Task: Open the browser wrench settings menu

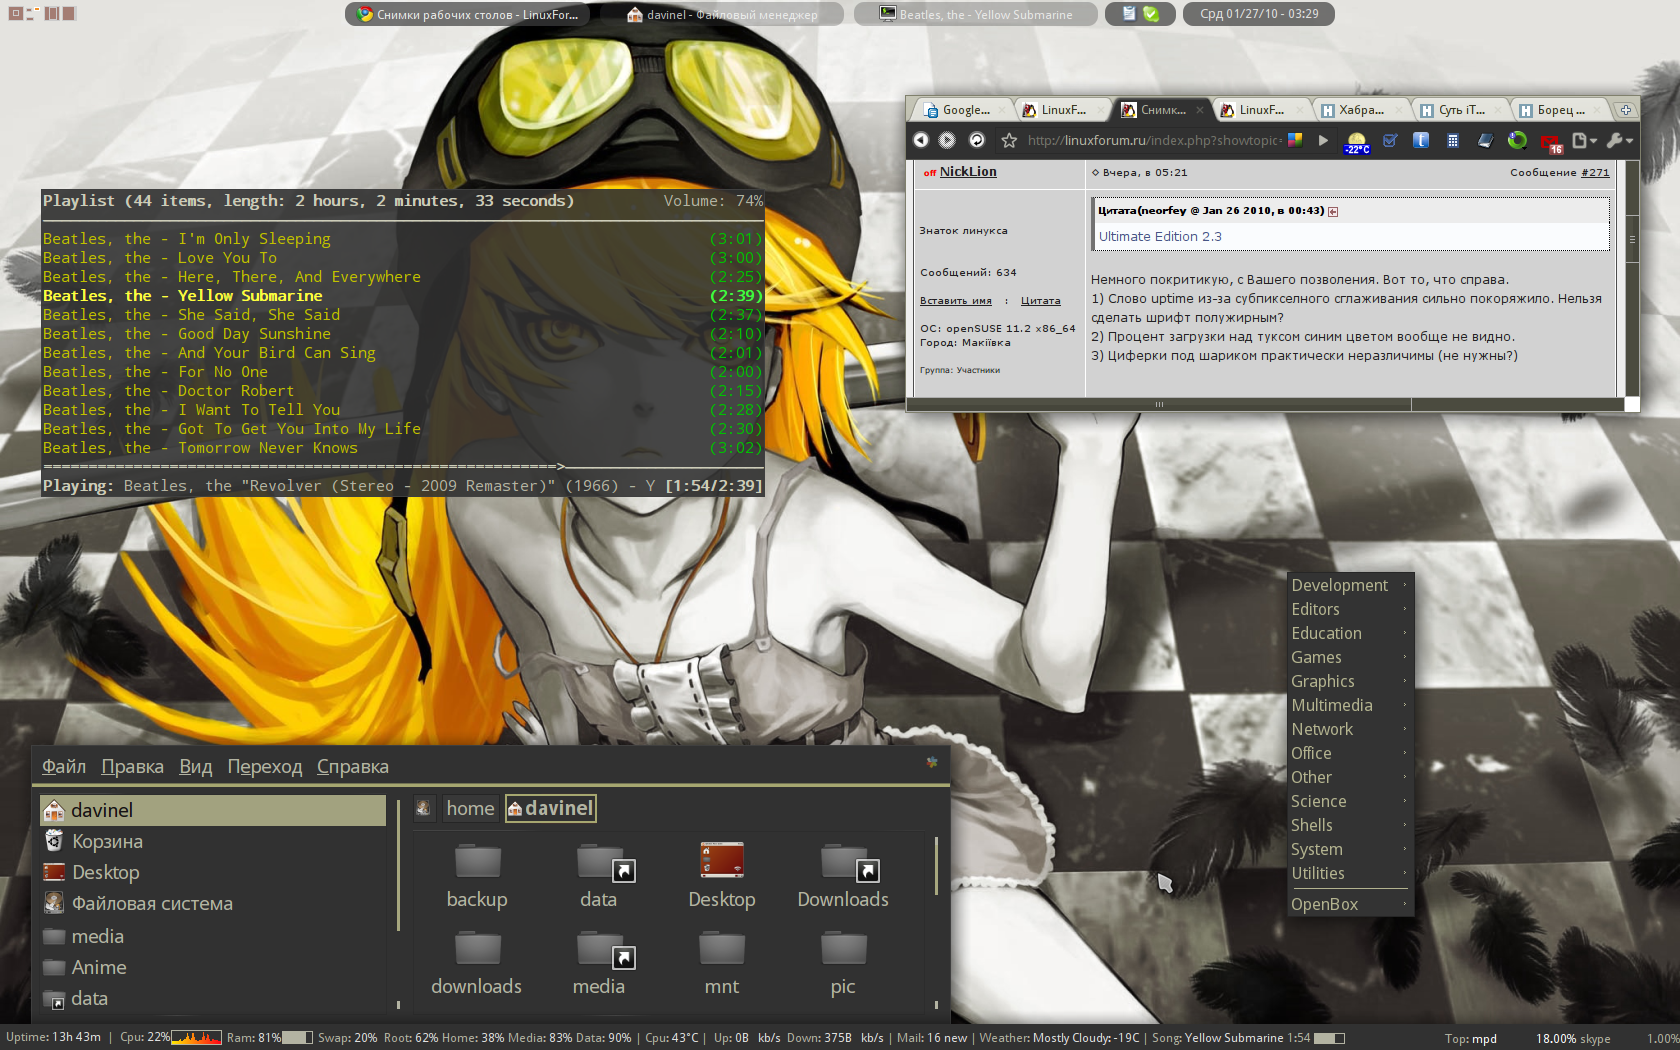Action: tap(1618, 141)
